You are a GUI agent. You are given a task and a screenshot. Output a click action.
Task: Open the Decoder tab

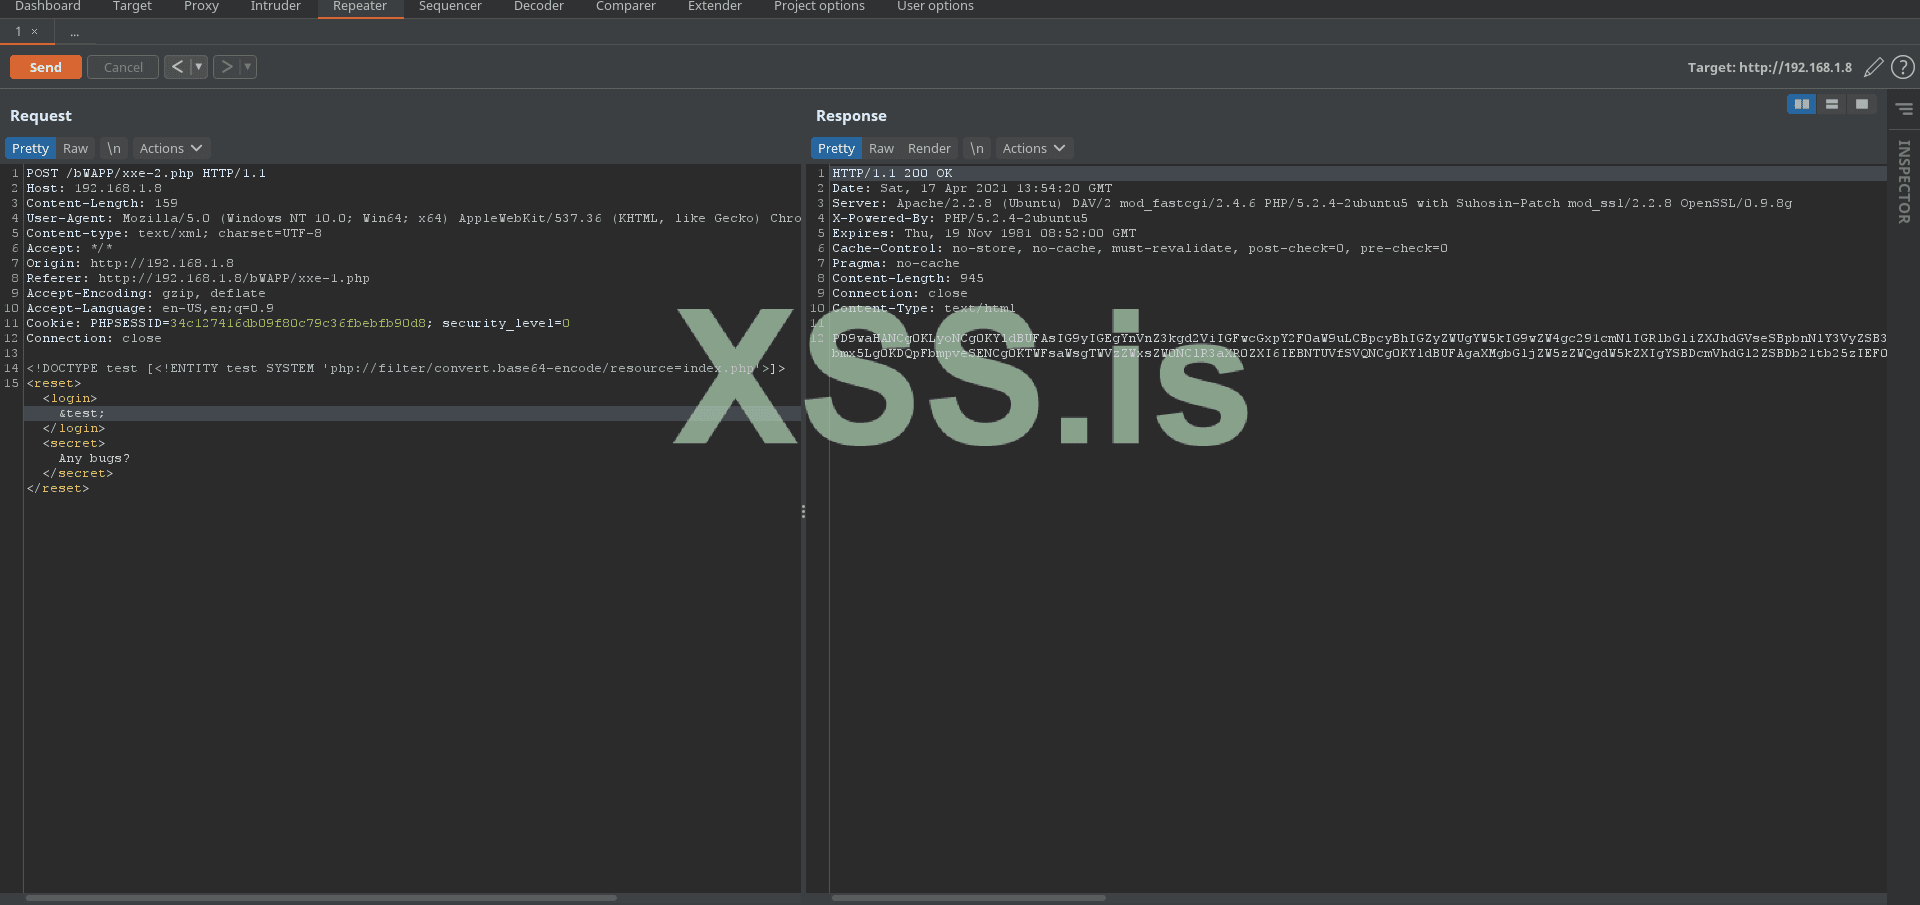[x=539, y=7]
